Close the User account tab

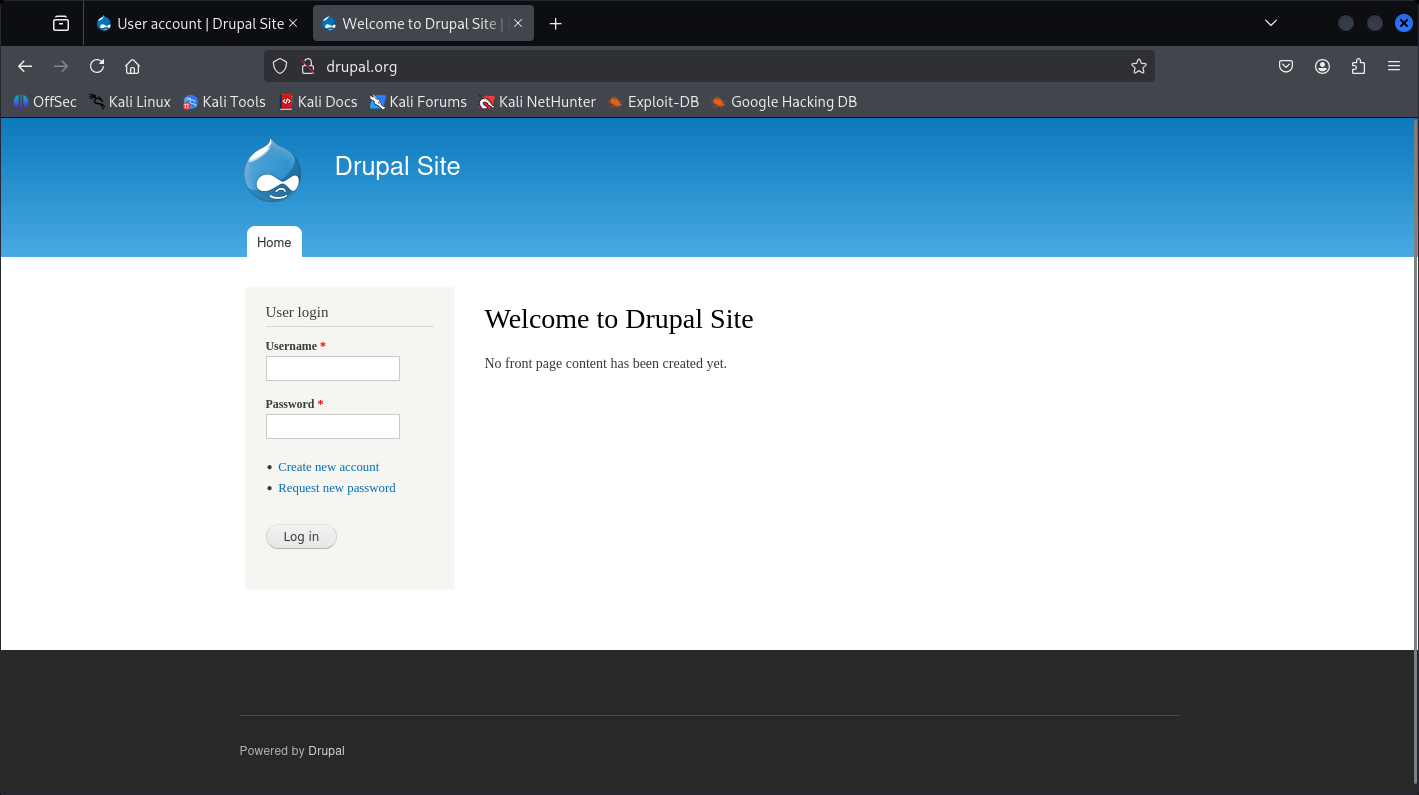click(293, 23)
